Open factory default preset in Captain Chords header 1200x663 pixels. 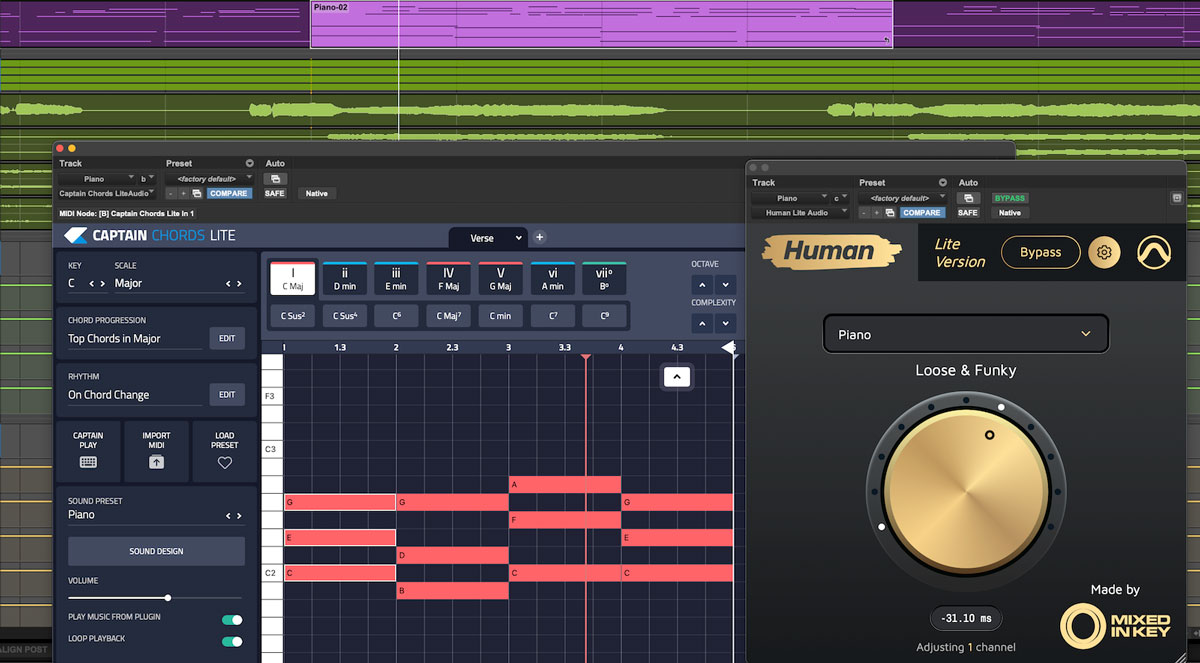click(x=210, y=178)
